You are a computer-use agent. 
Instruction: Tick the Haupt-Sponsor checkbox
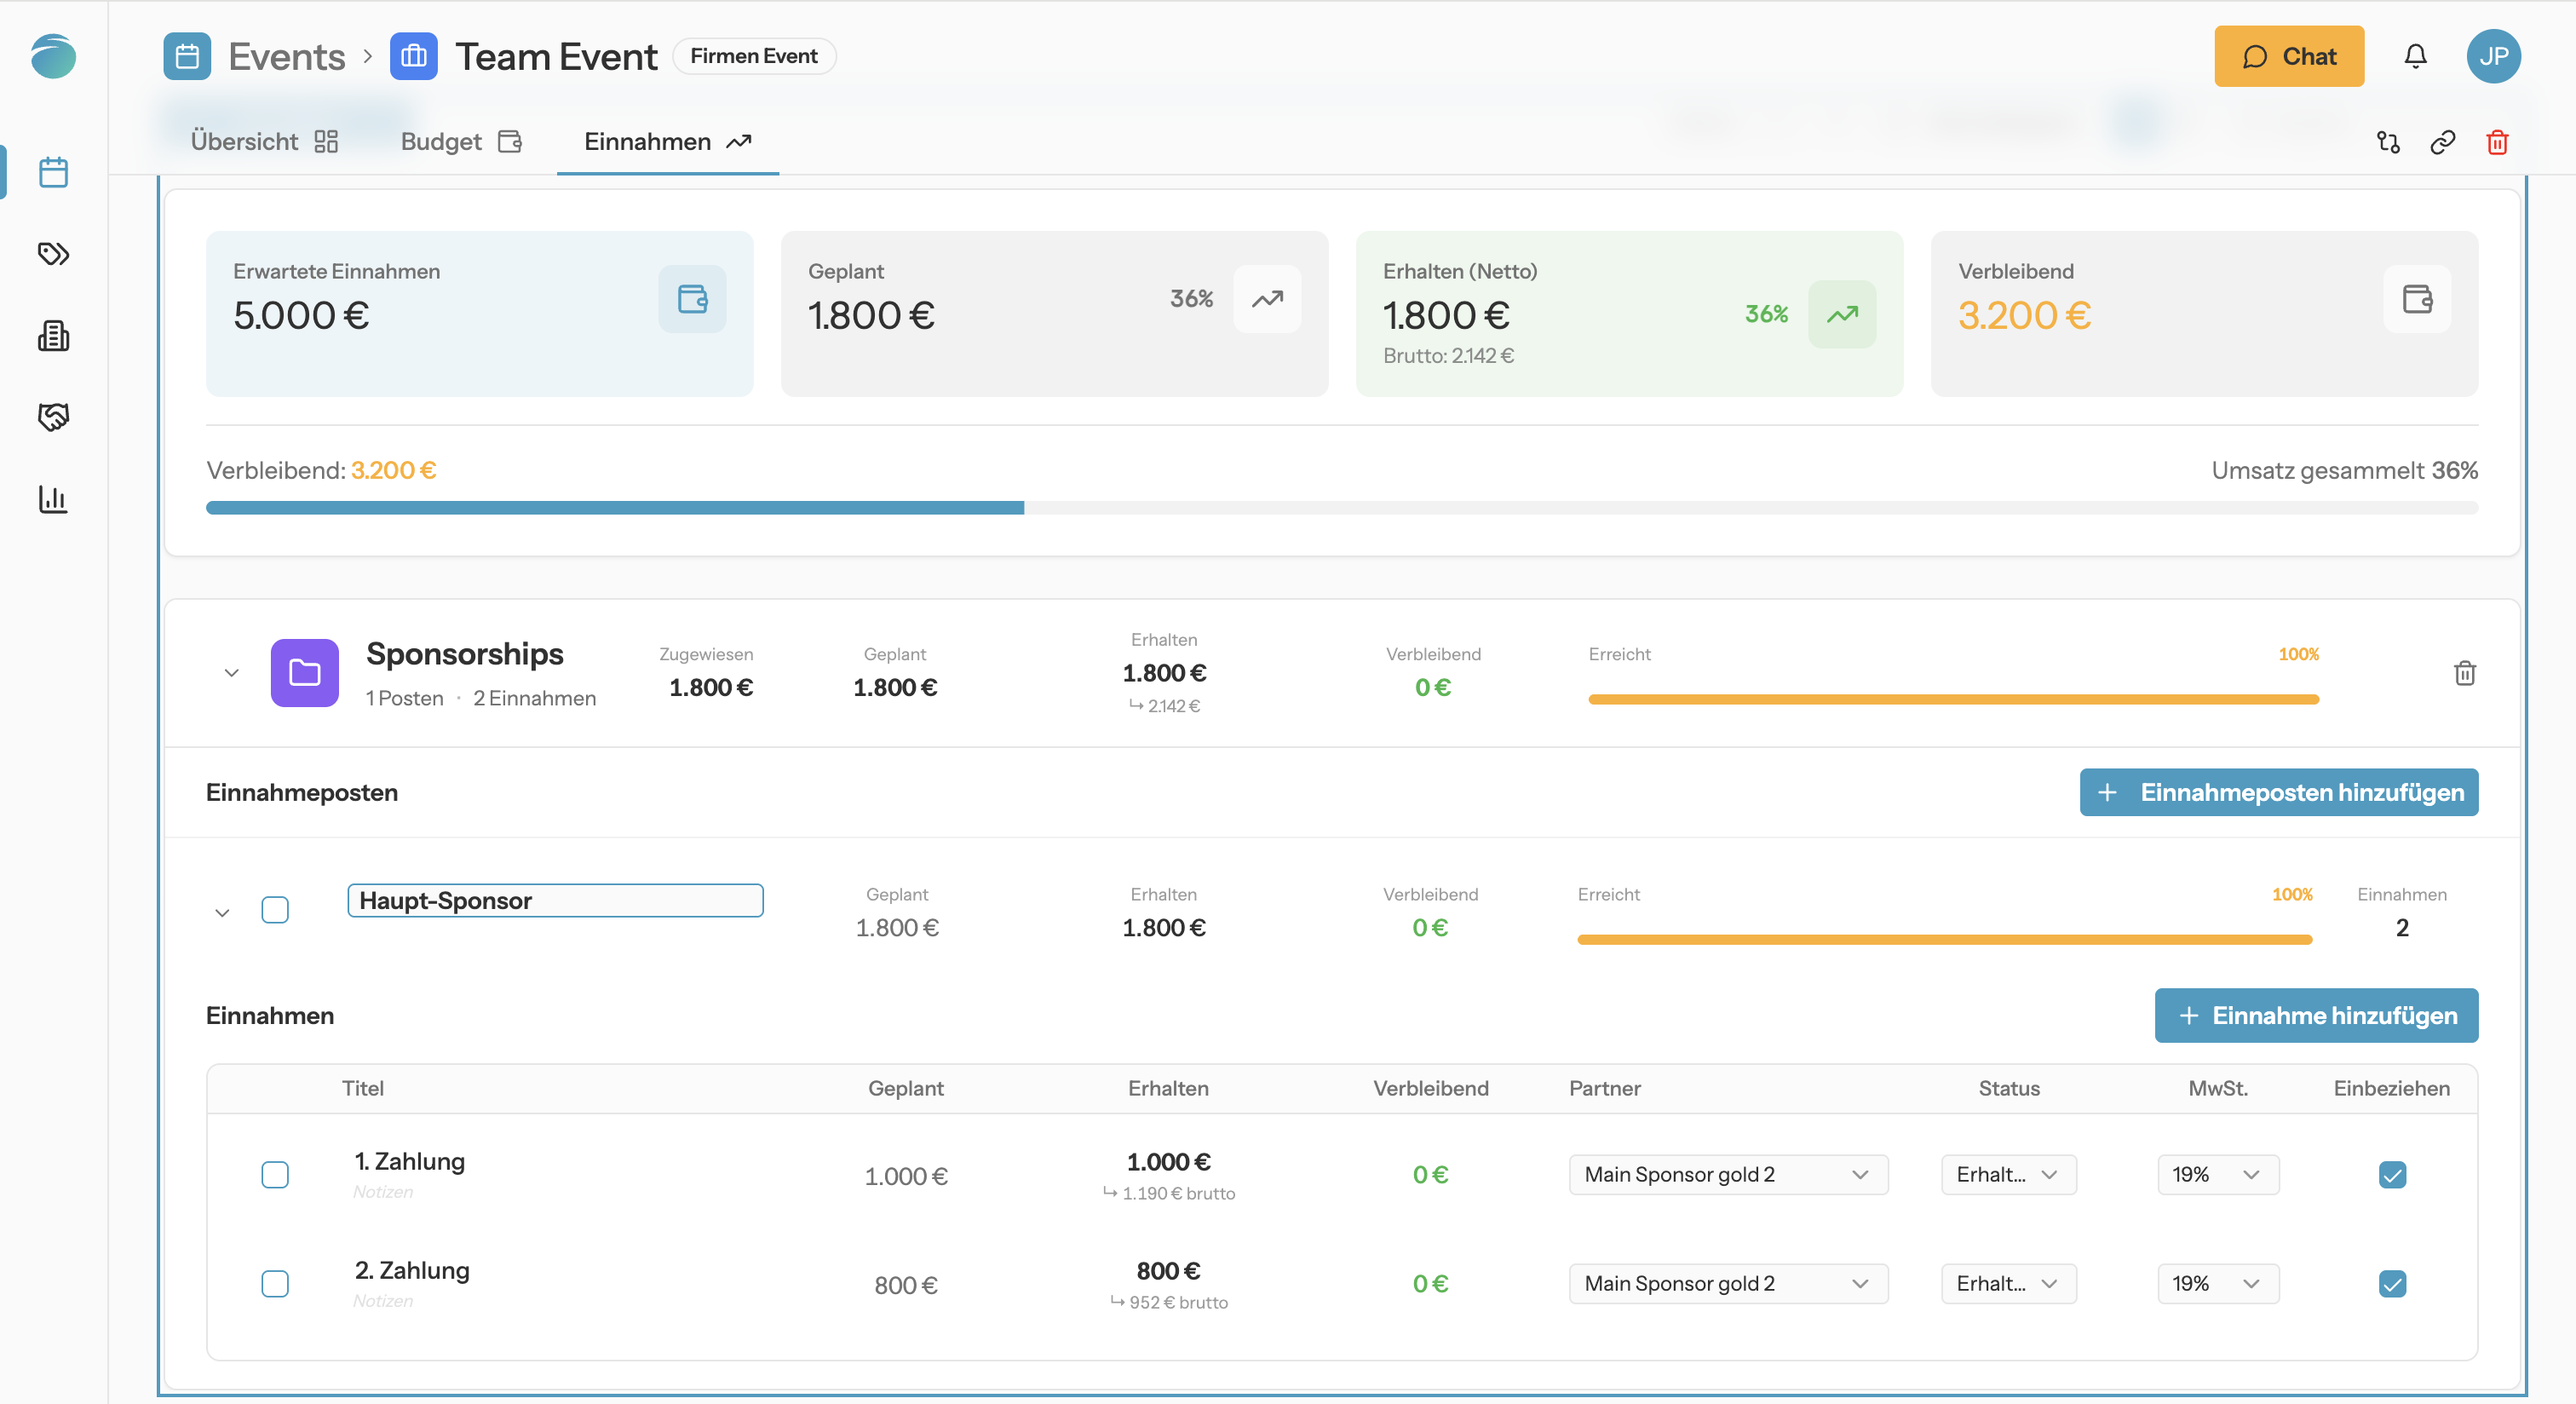tap(275, 909)
